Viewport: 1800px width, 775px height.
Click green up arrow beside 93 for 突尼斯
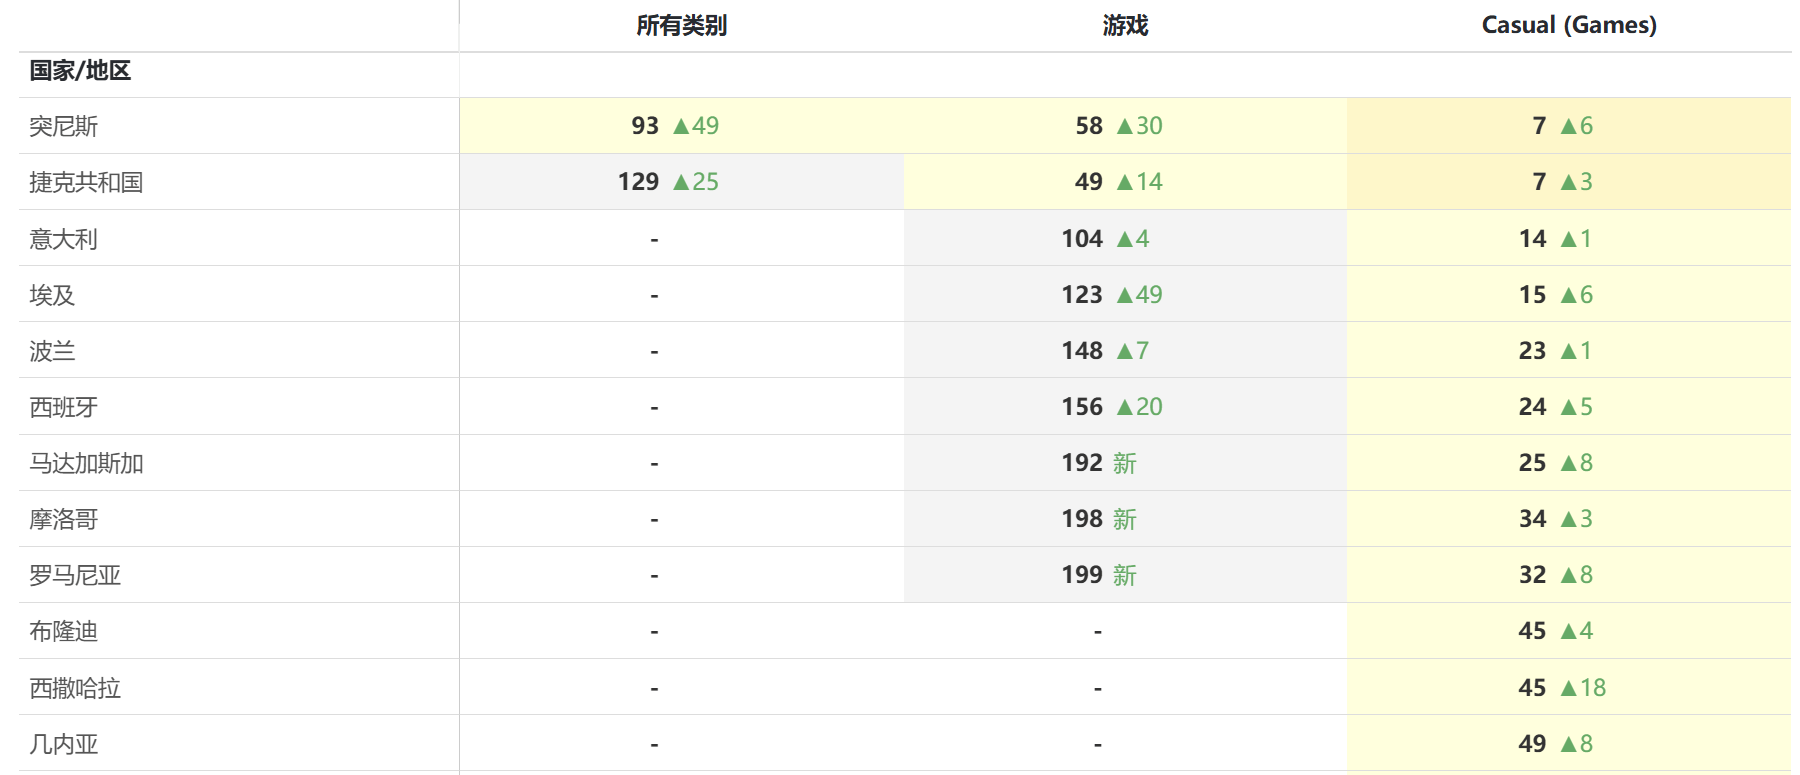pyautogui.click(x=681, y=126)
